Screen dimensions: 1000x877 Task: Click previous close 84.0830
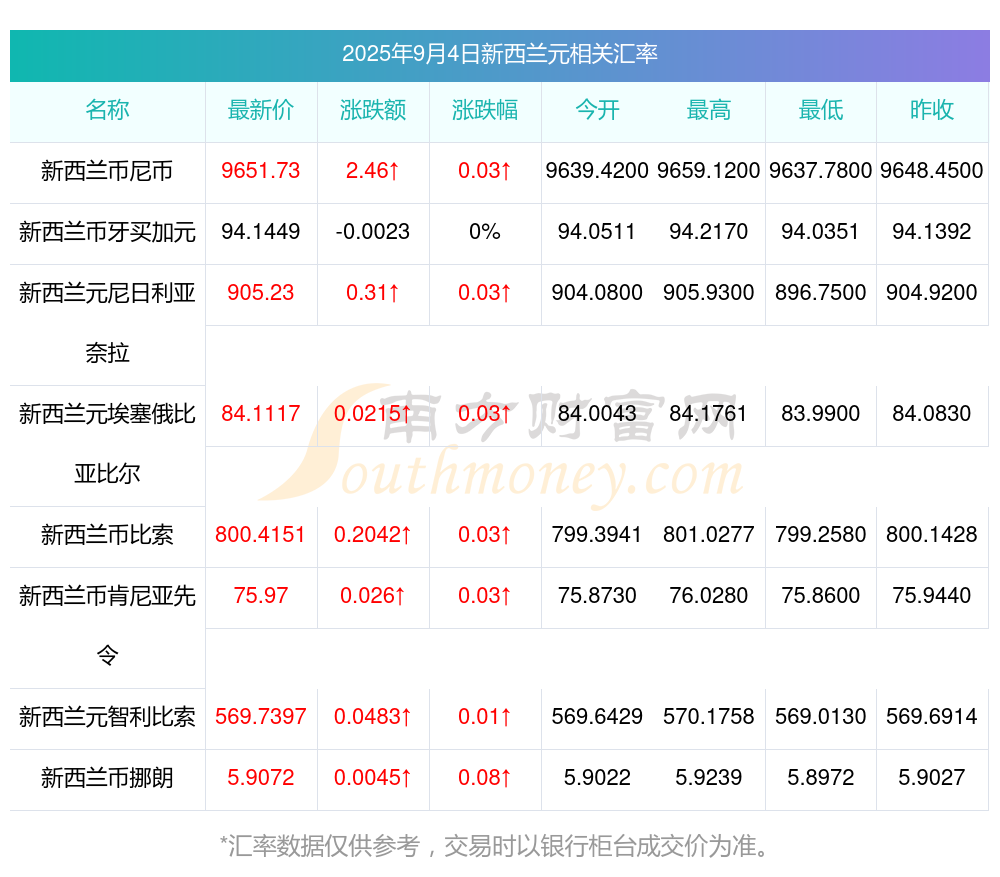click(932, 414)
